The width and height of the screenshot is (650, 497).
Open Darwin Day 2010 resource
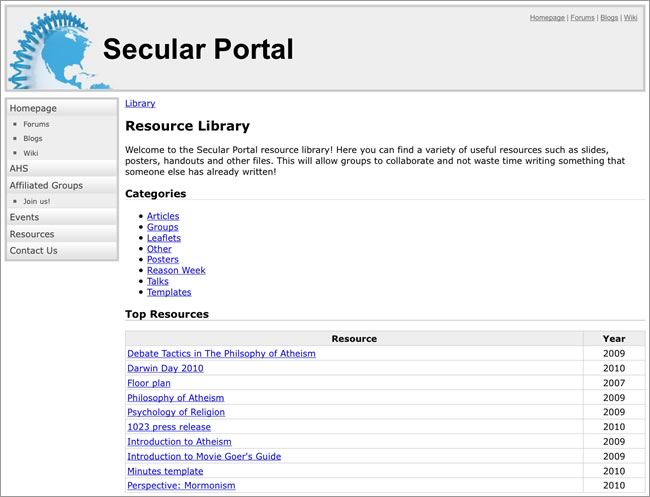(x=165, y=368)
